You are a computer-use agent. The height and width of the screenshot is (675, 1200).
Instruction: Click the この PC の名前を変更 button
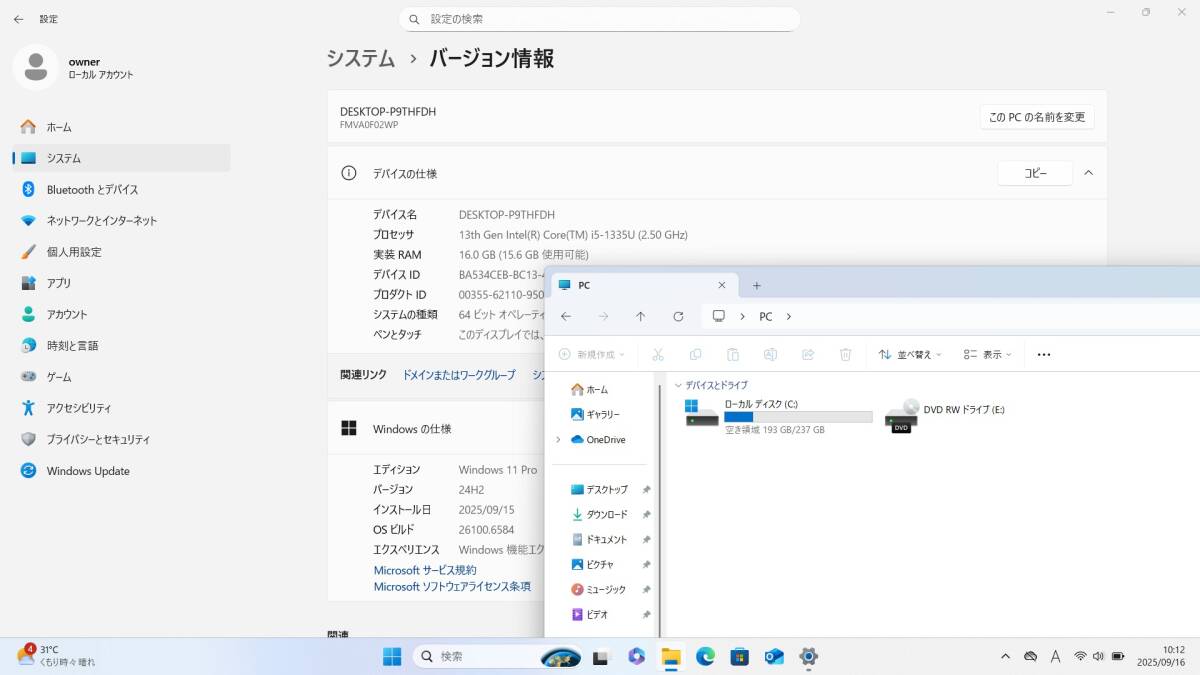(x=1037, y=116)
